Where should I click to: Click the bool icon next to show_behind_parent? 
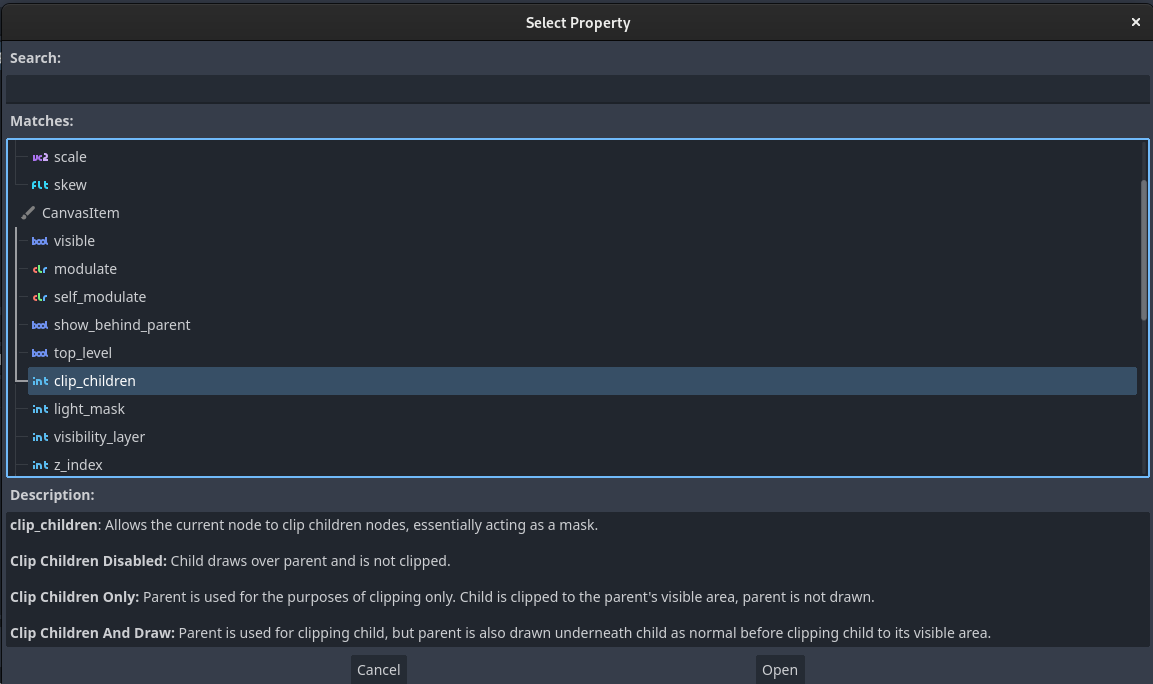click(x=40, y=325)
